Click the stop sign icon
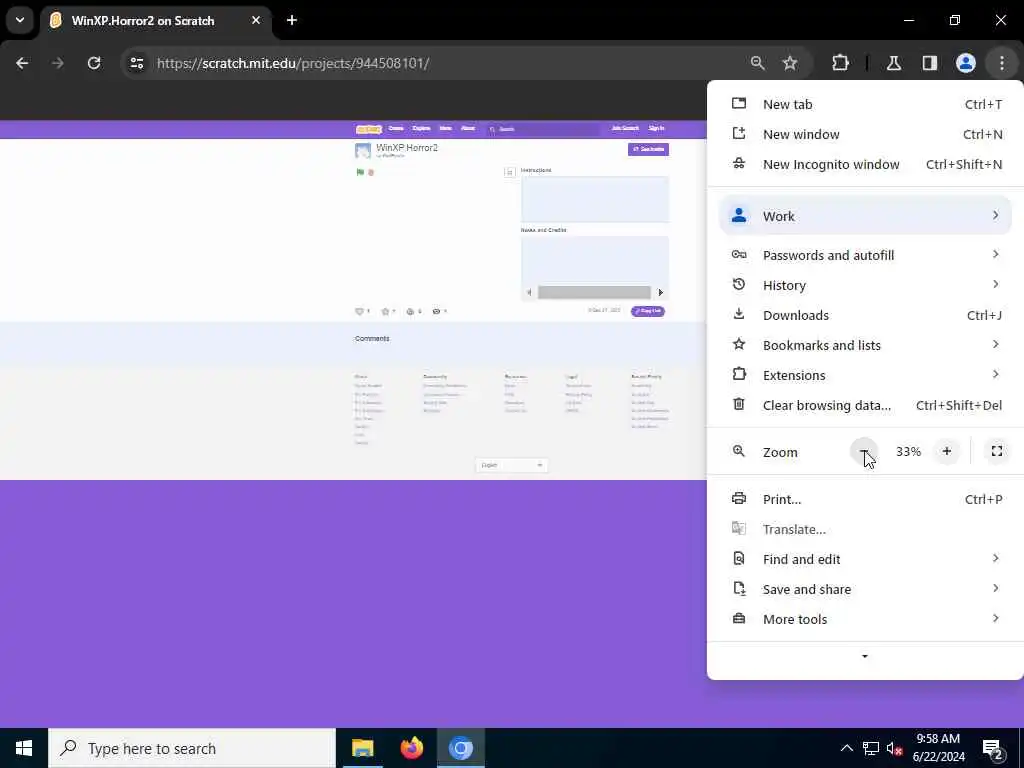The width and height of the screenshot is (1024, 768). (371, 172)
